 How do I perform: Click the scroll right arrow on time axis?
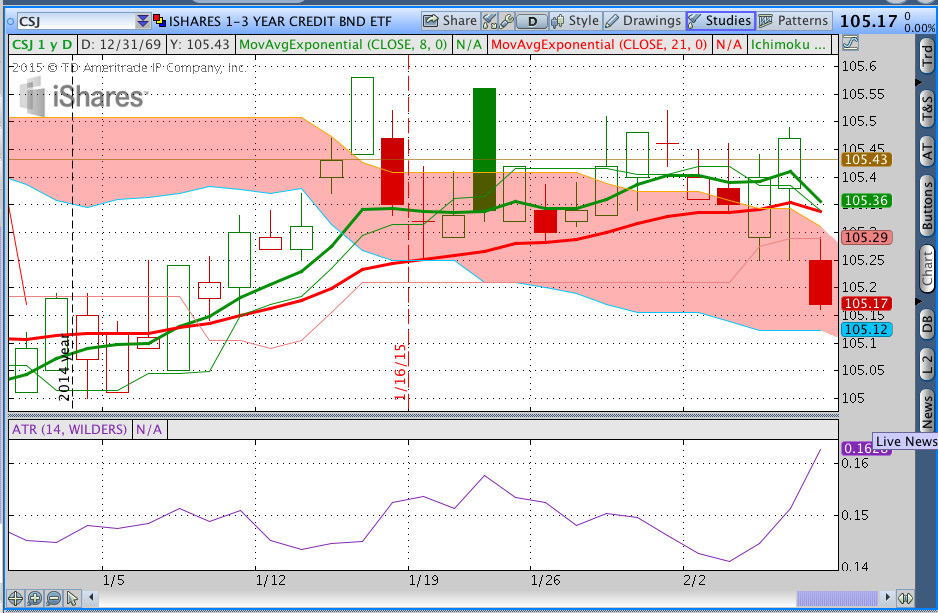[x=888, y=597]
